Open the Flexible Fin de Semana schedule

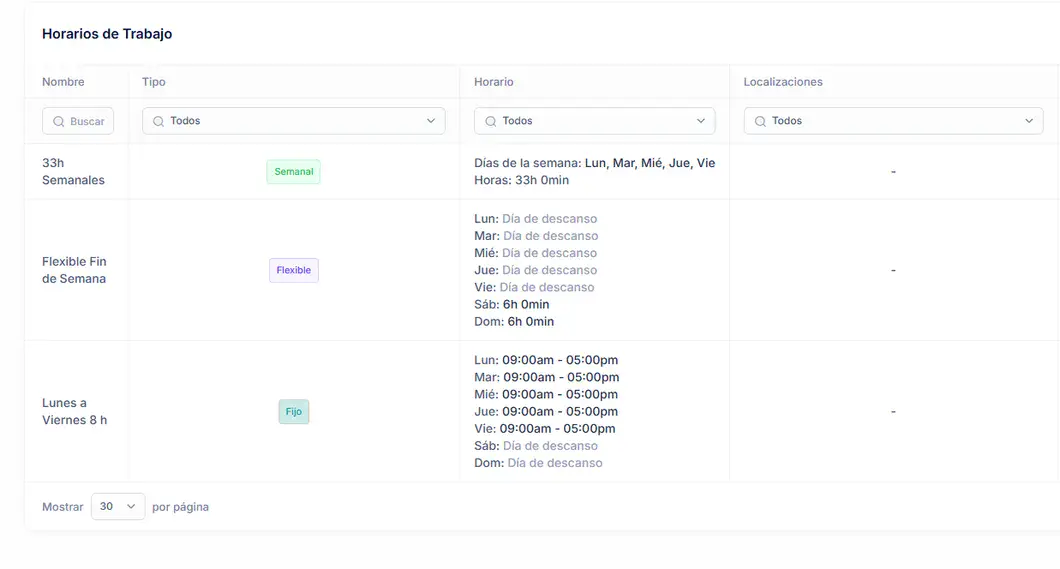(x=74, y=270)
